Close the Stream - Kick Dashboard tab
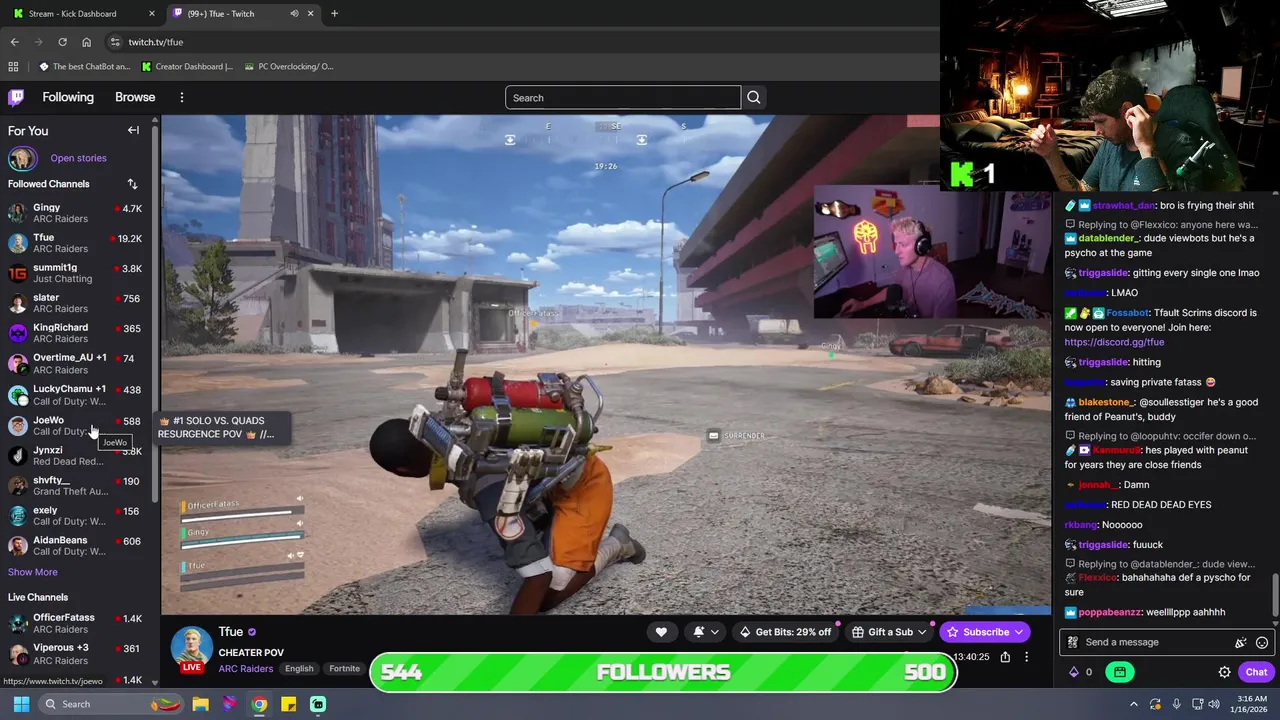1280x720 pixels. coord(152,13)
